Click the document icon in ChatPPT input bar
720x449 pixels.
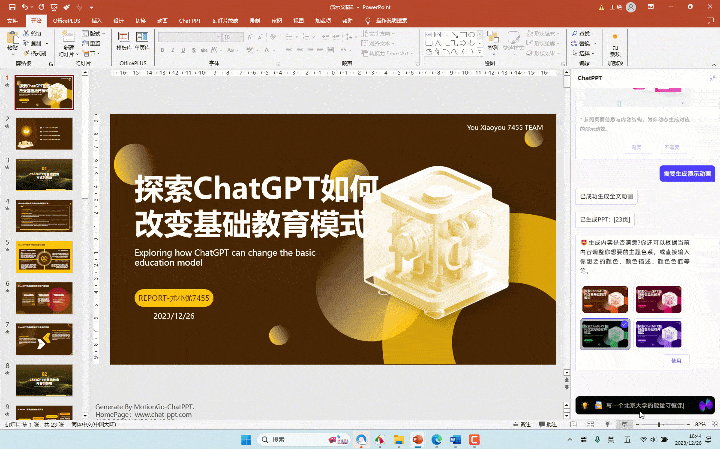point(598,405)
